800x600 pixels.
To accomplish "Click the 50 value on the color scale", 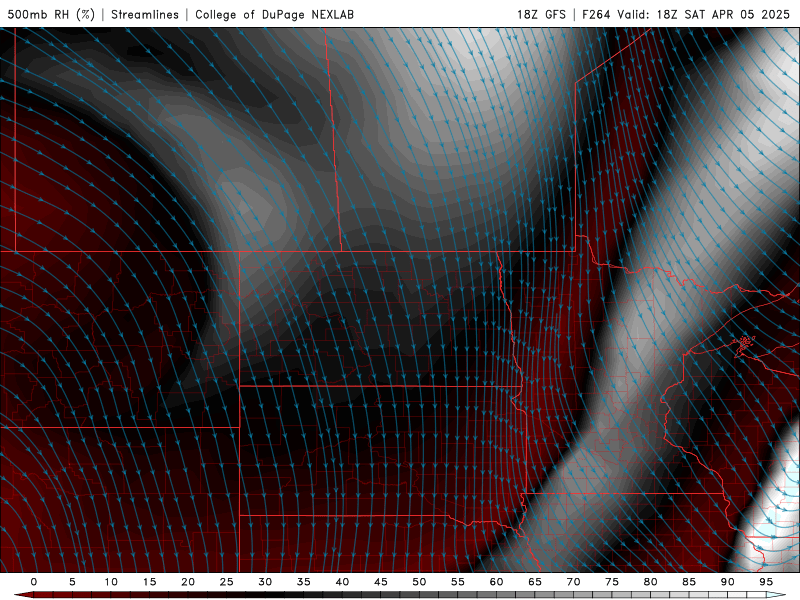I will coord(419,582).
